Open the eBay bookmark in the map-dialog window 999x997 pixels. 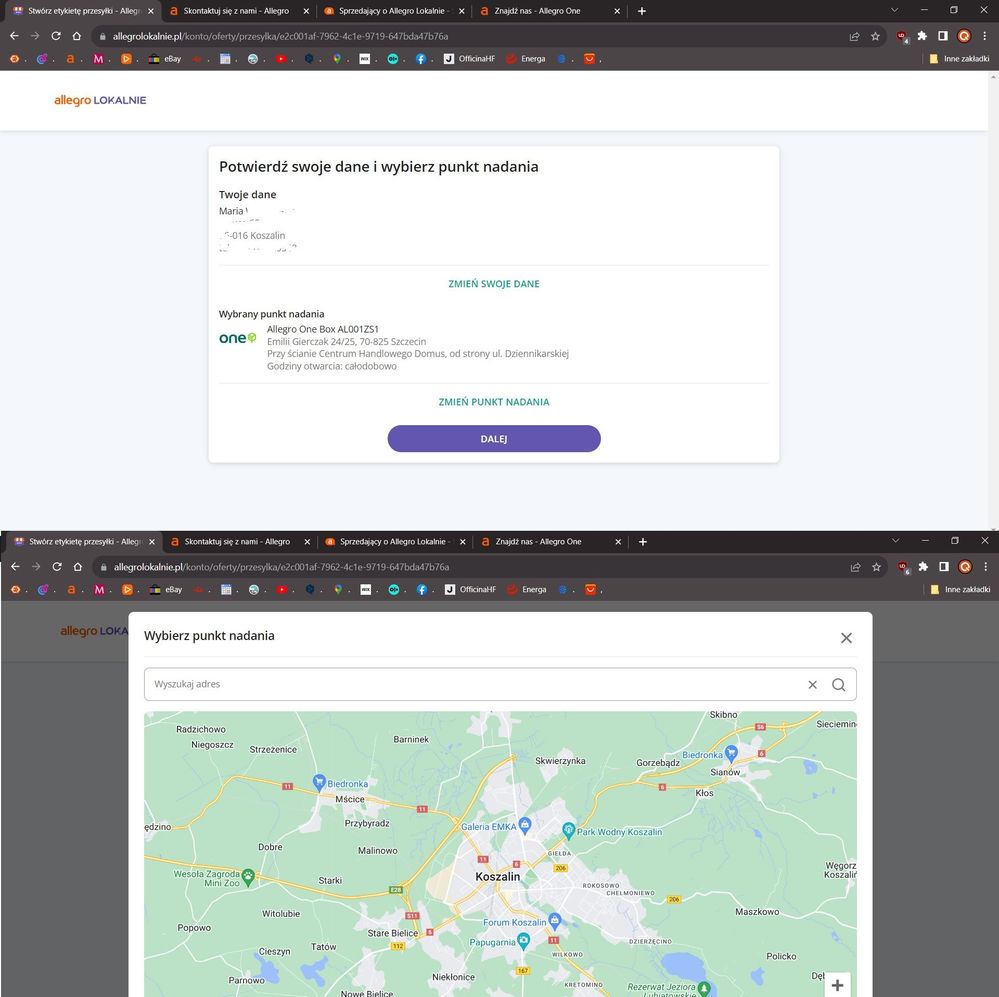click(x=166, y=589)
